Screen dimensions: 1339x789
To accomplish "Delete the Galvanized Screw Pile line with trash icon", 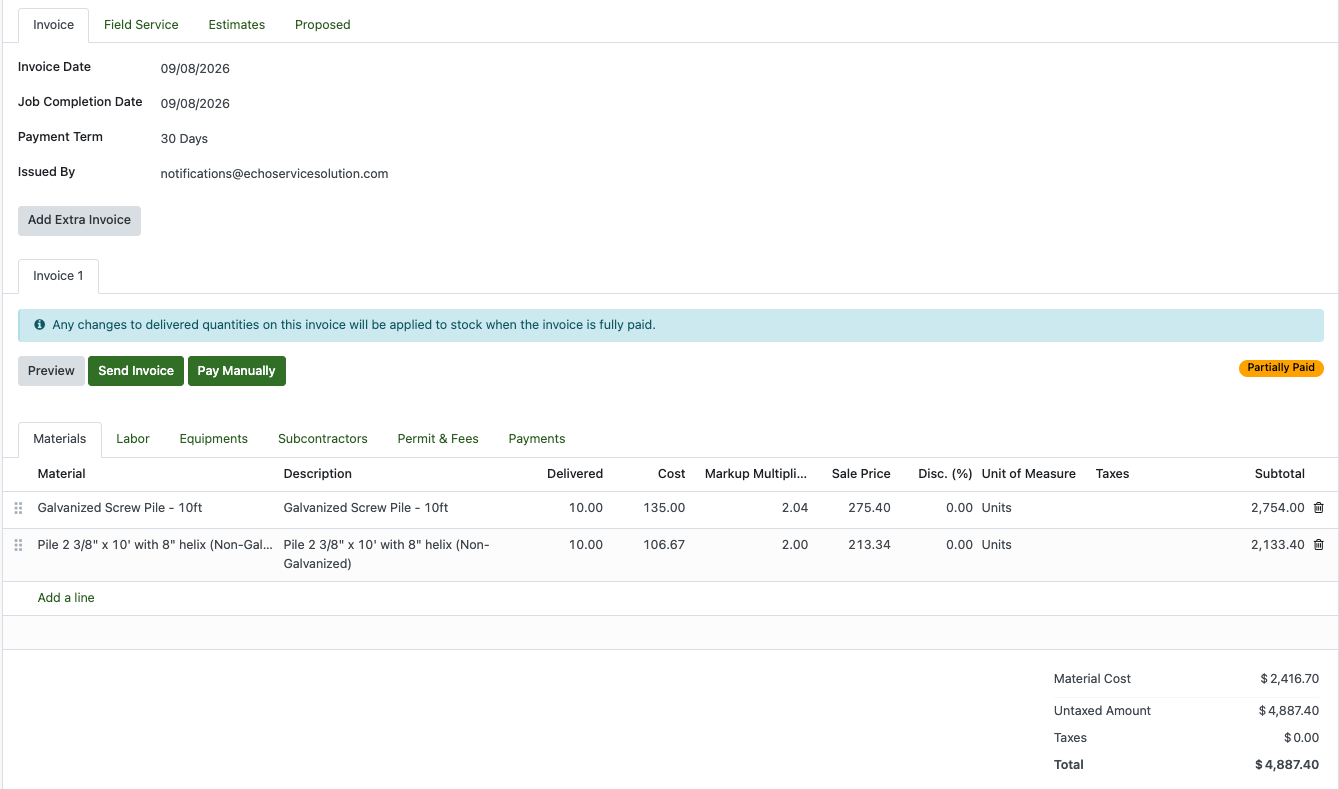I will (1318, 508).
